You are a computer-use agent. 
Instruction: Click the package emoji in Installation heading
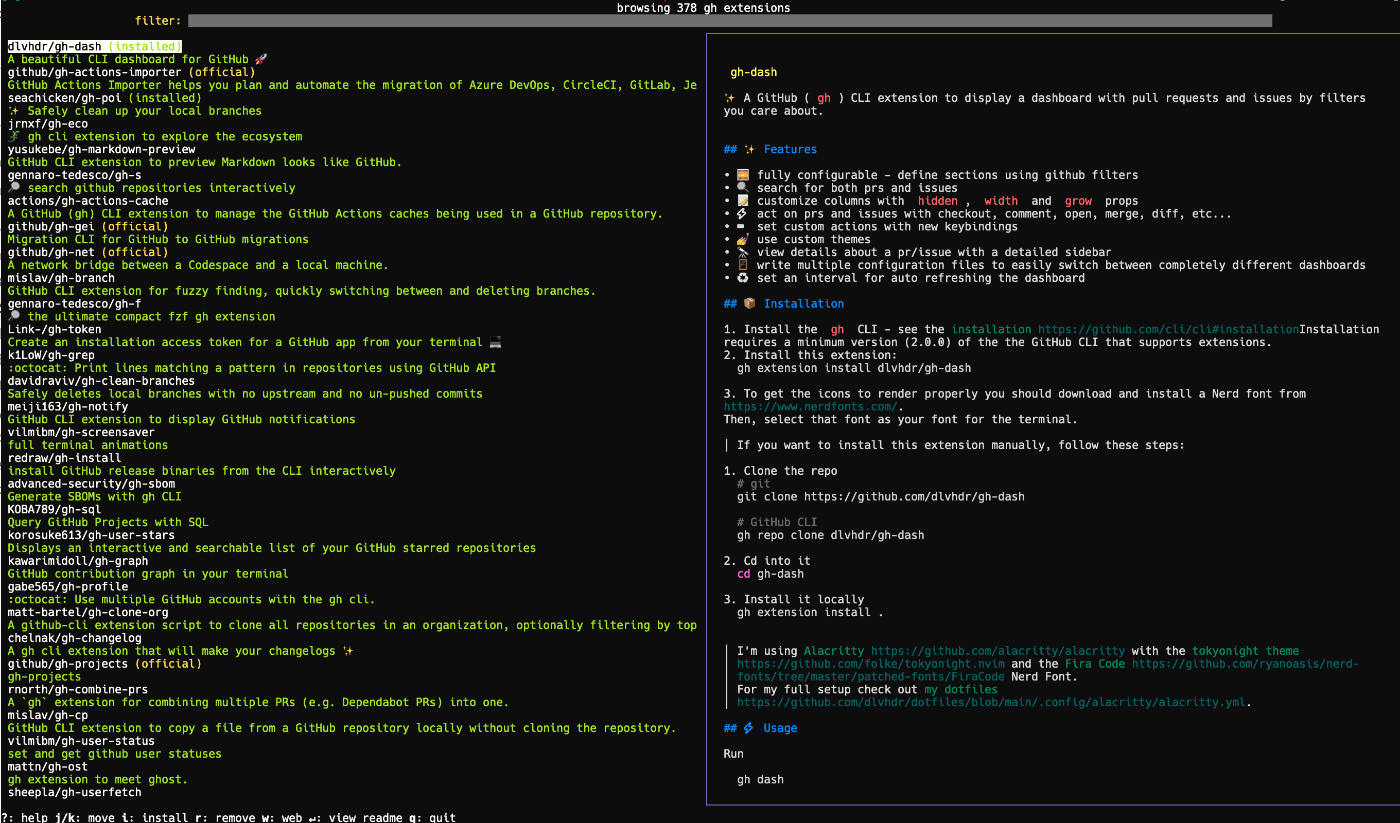750,304
